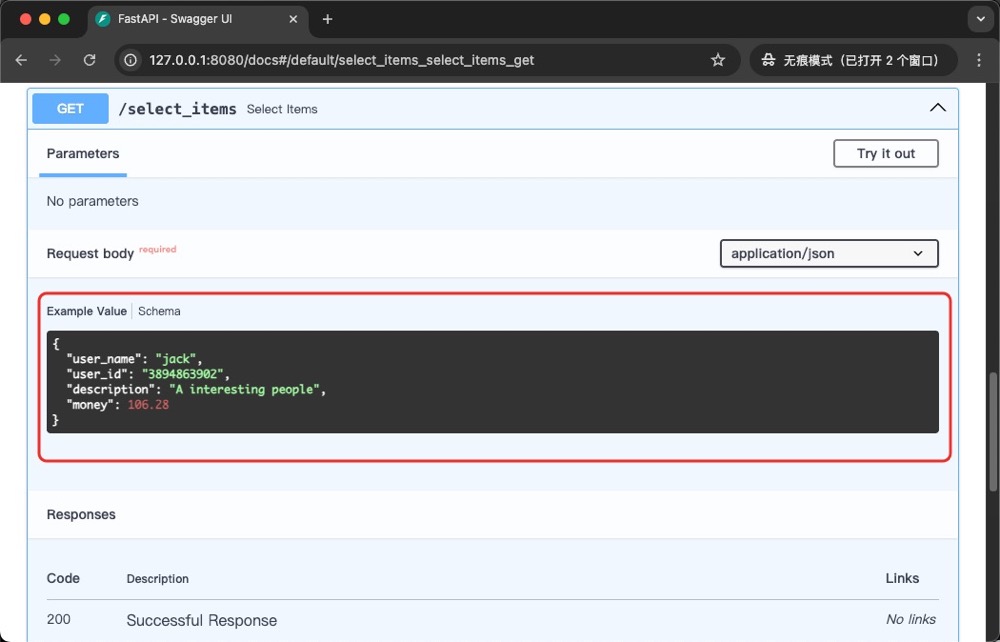Click the forward navigation arrow
Image resolution: width=1000 pixels, height=642 pixels.
coord(55,60)
